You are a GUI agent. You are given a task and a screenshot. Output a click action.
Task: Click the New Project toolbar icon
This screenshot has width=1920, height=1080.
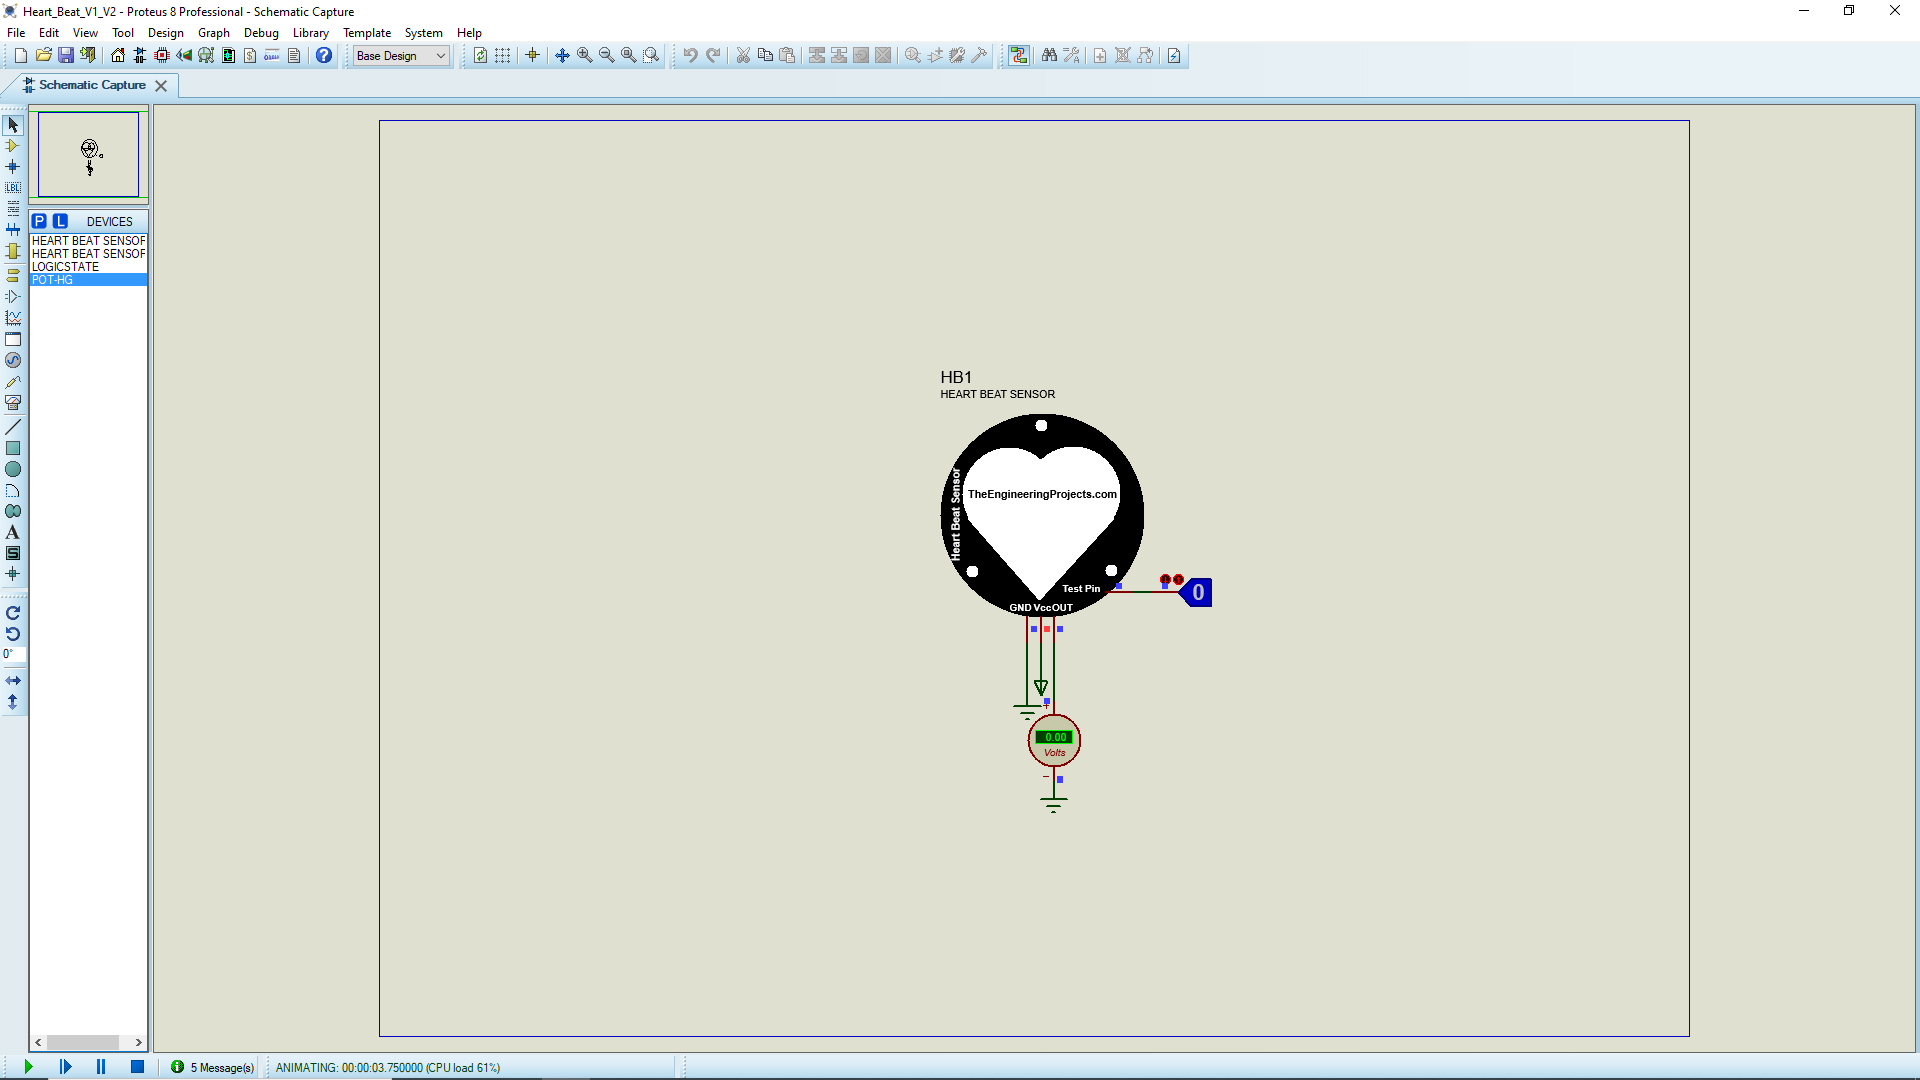(x=20, y=55)
